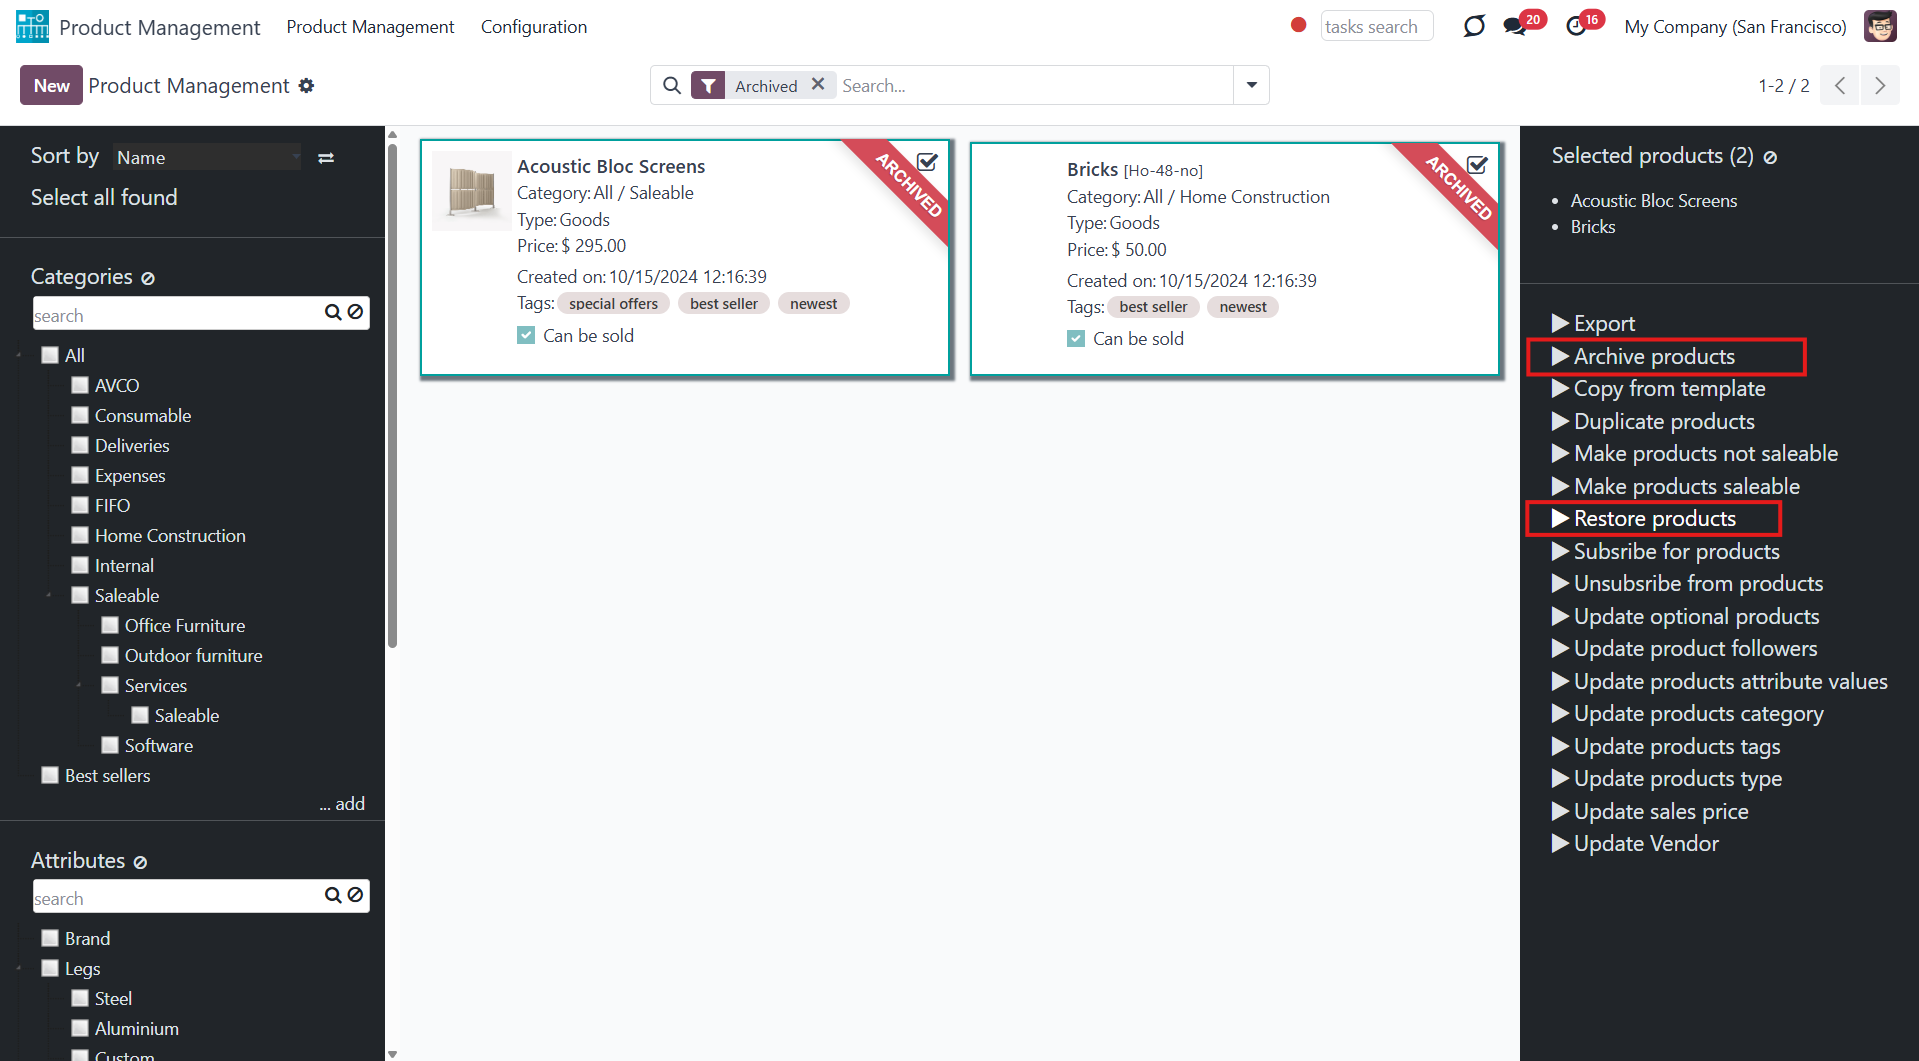Check the Steel attribute value
This screenshot has width=1919, height=1061.
(x=80, y=998)
